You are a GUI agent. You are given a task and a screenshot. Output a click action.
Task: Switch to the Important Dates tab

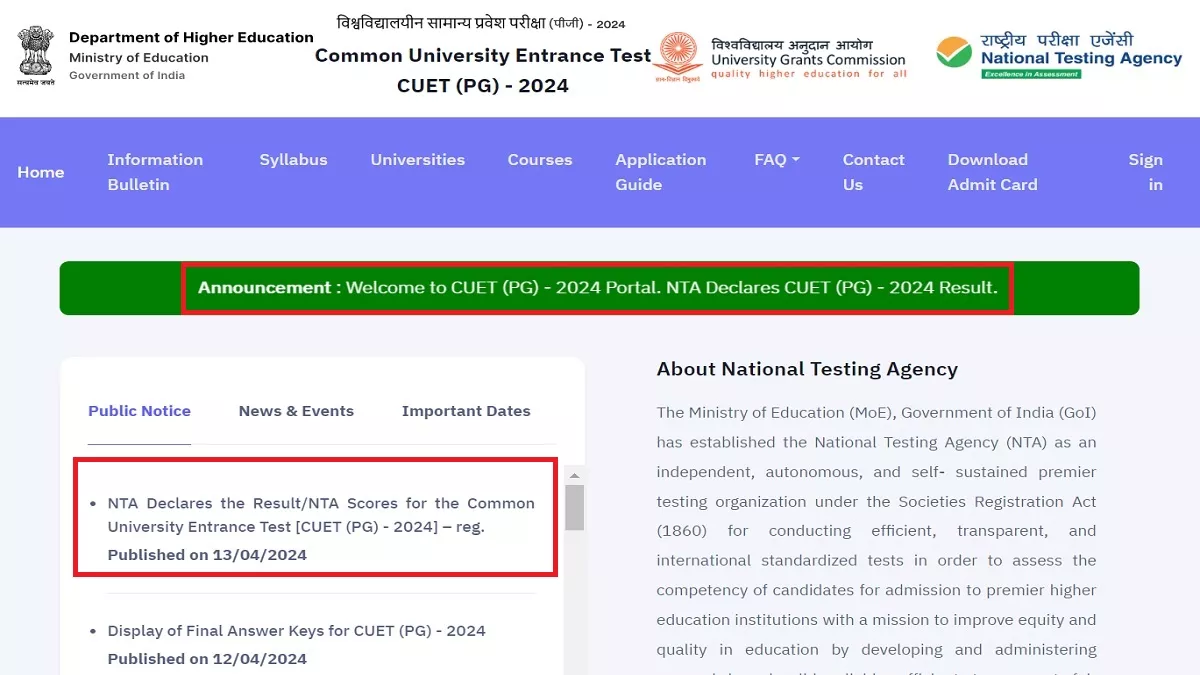[x=466, y=411]
